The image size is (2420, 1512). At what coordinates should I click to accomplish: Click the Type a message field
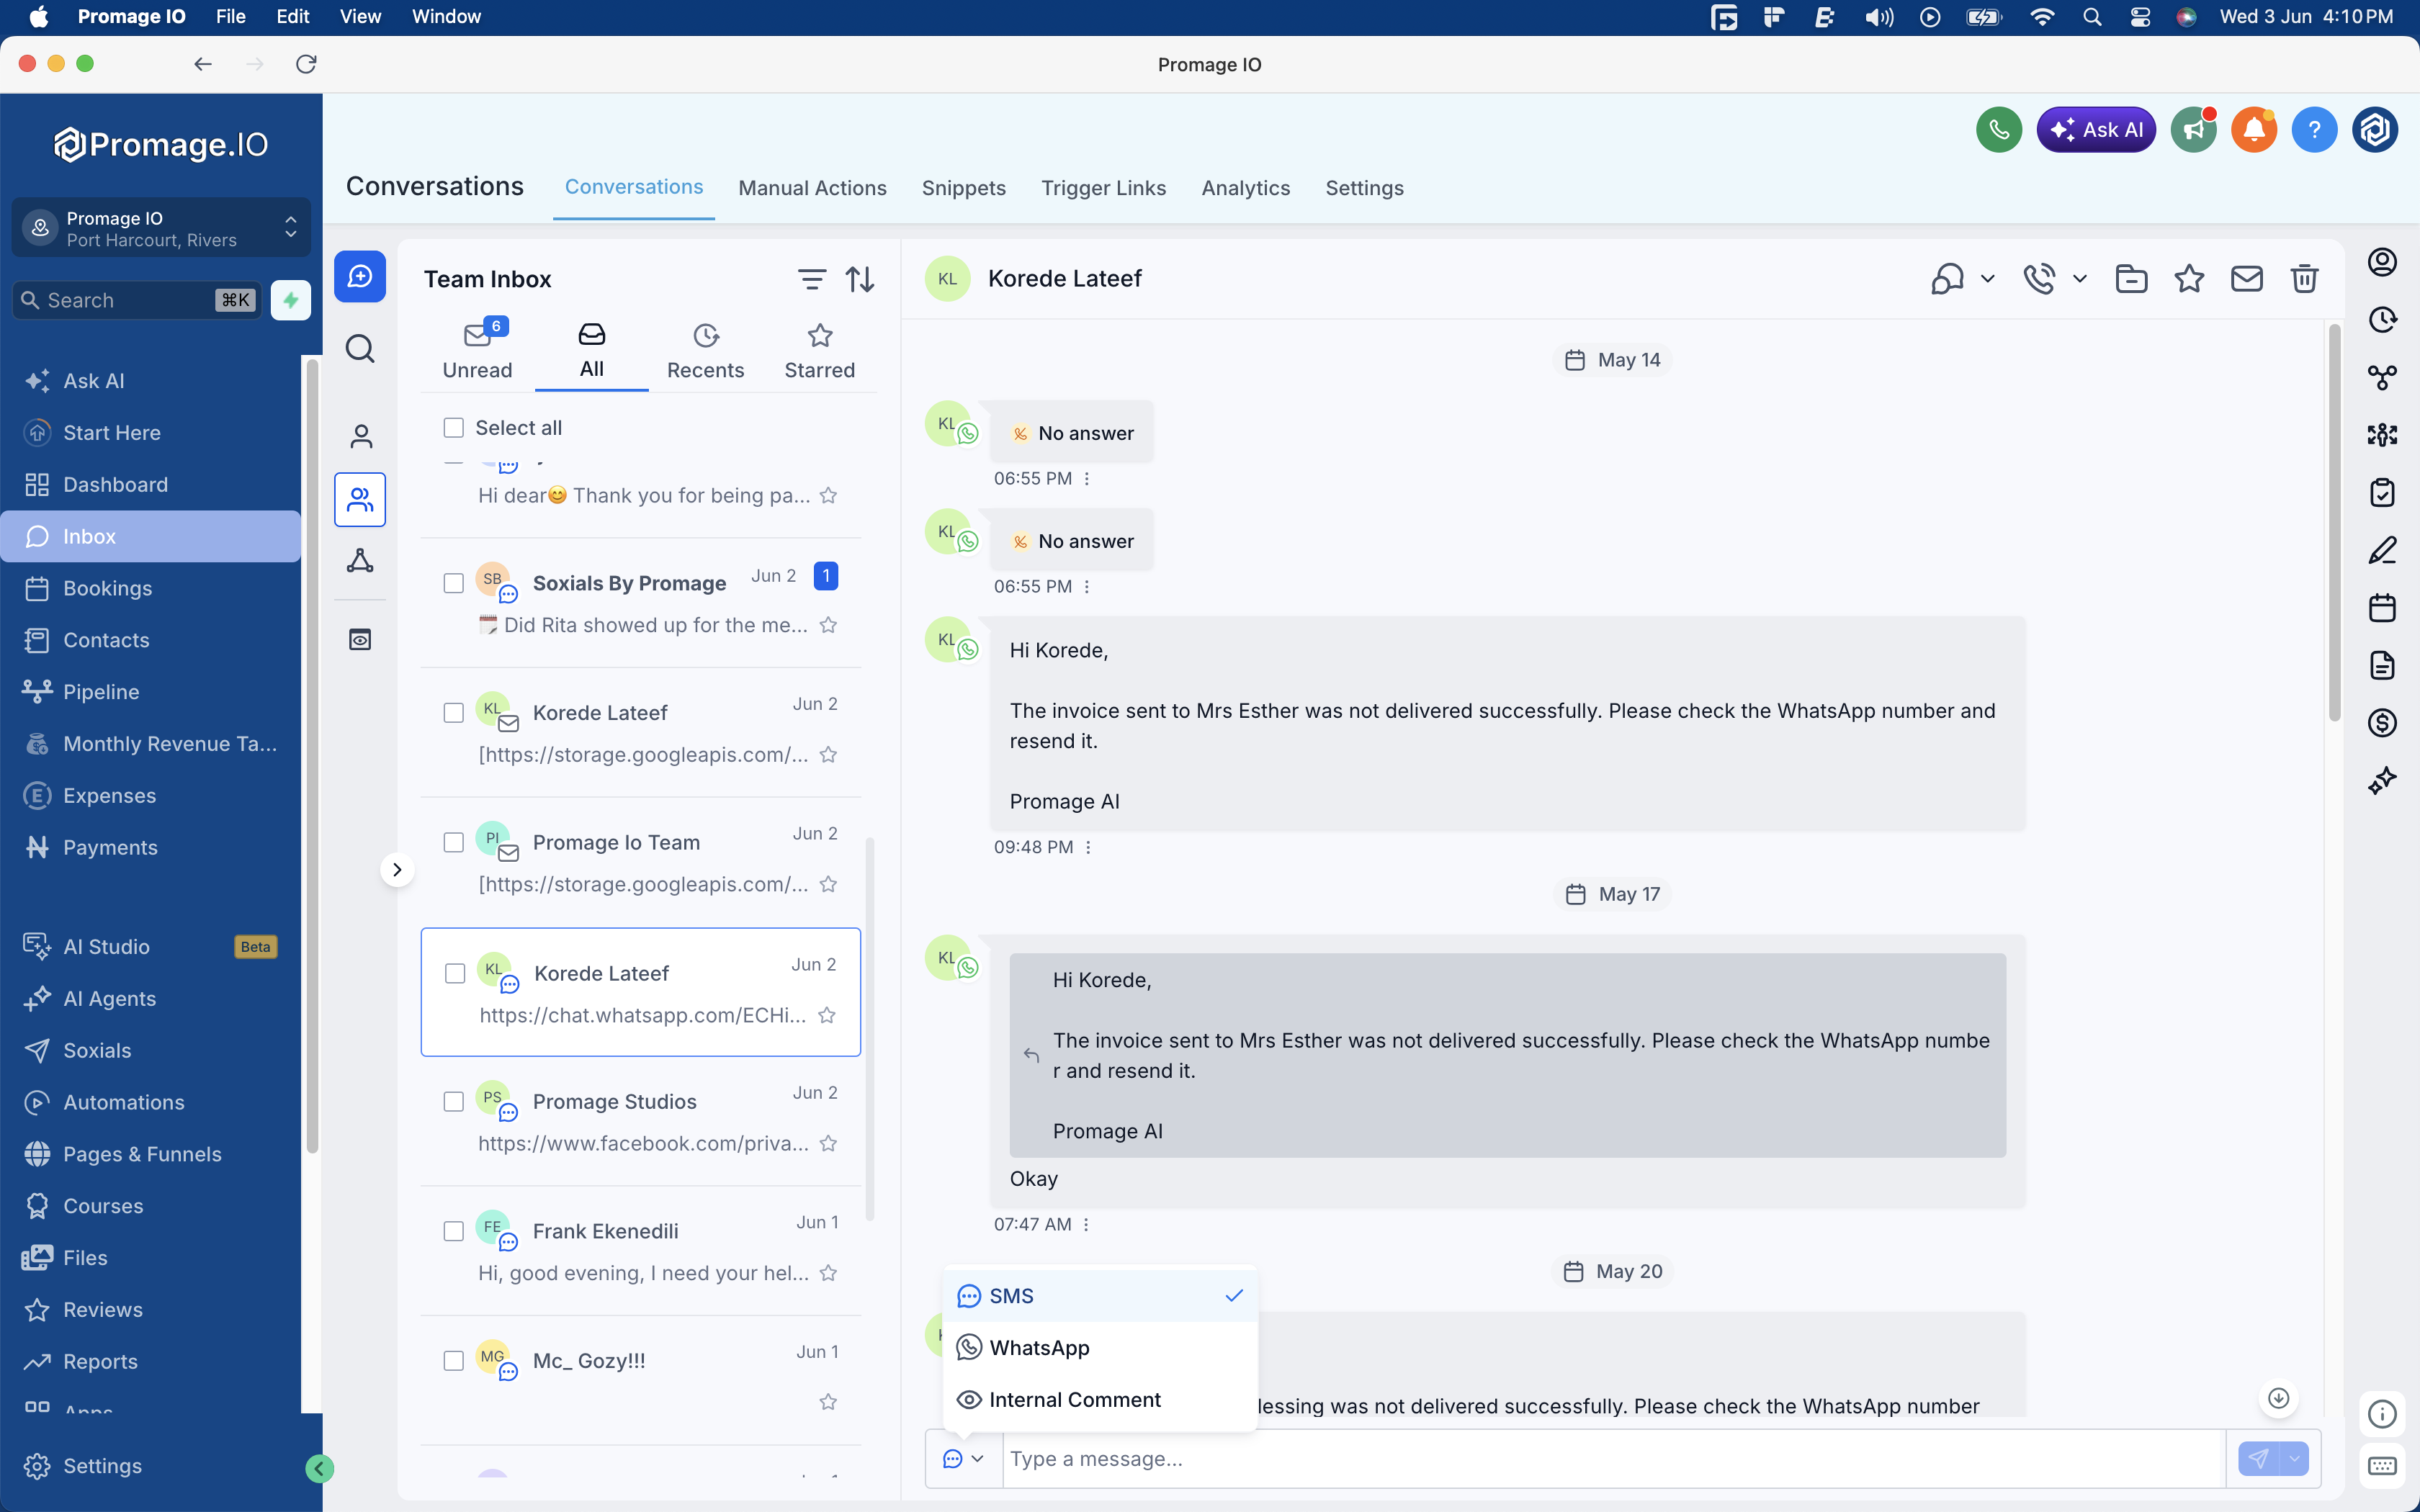[1614, 1459]
